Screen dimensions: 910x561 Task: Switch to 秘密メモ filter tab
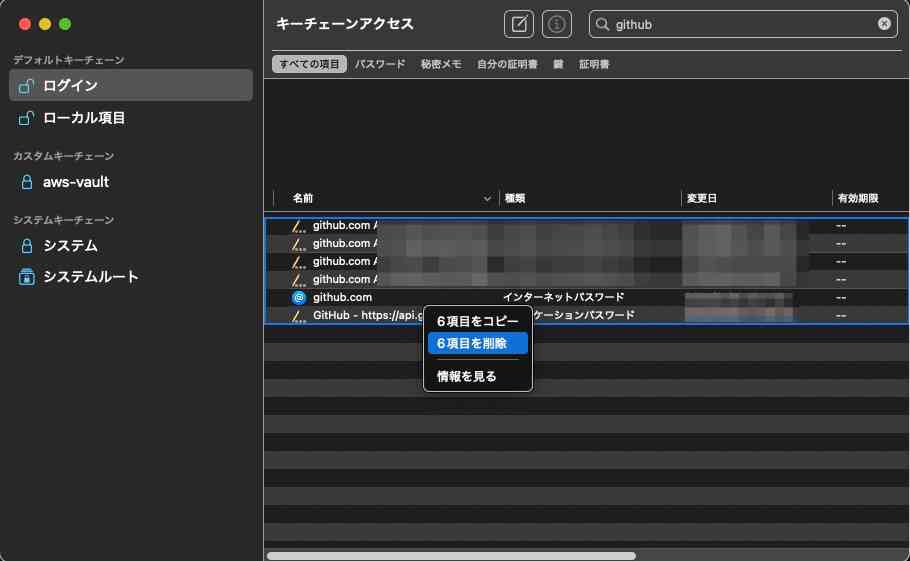coord(441,64)
